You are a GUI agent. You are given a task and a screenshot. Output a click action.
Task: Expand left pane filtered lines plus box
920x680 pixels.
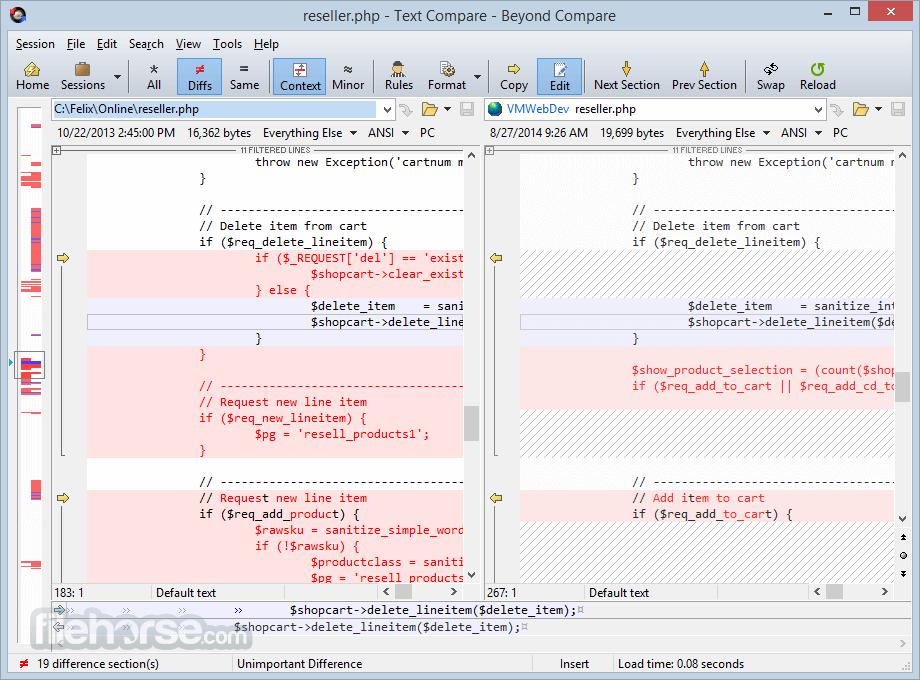[x=56, y=151]
